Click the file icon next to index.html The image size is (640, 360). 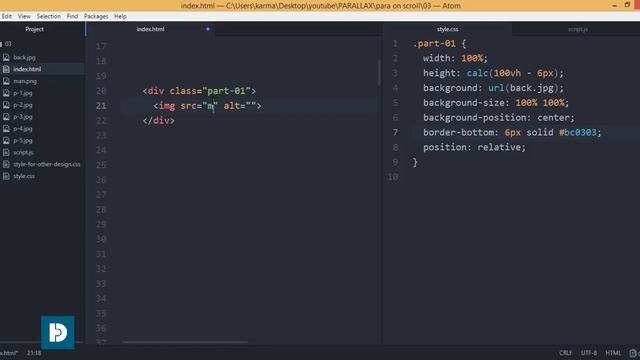[x=6, y=69]
